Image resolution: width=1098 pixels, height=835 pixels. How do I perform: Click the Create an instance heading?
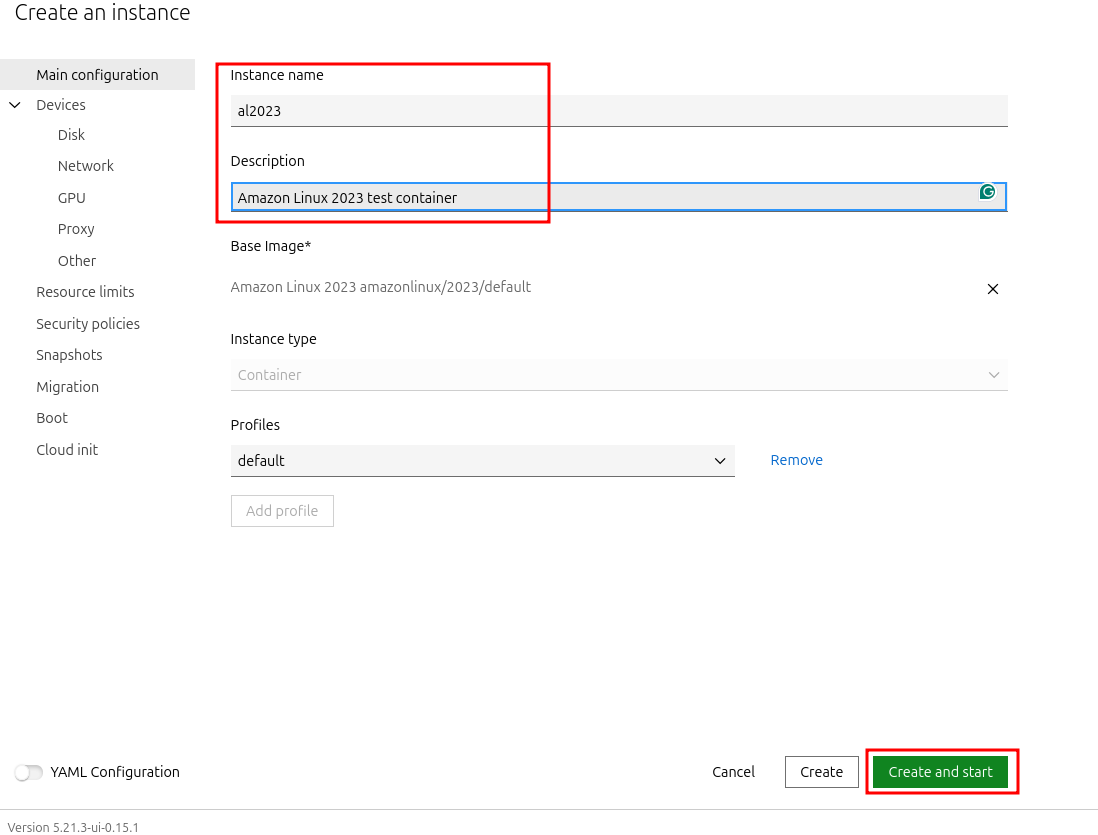(x=102, y=13)
